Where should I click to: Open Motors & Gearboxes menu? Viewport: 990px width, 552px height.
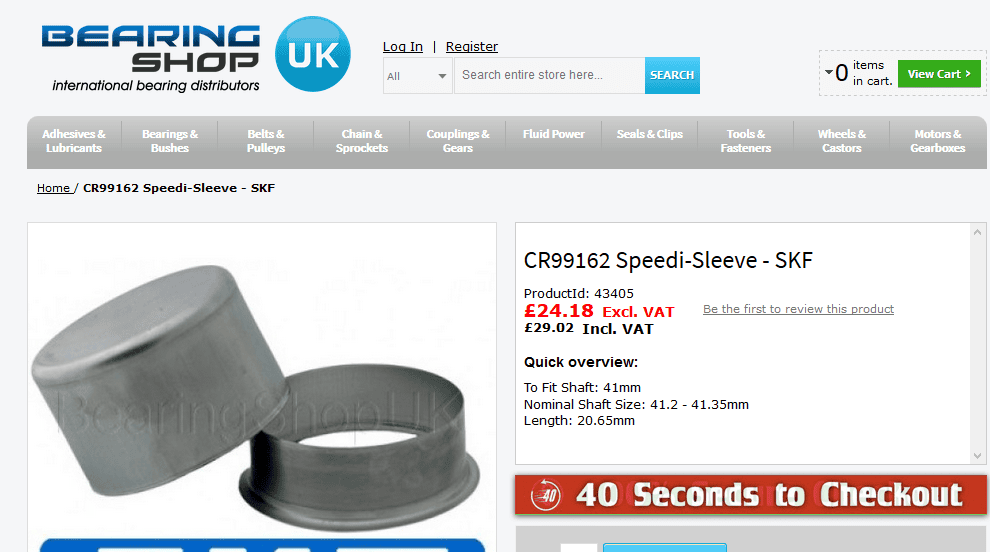coord(938,141)
